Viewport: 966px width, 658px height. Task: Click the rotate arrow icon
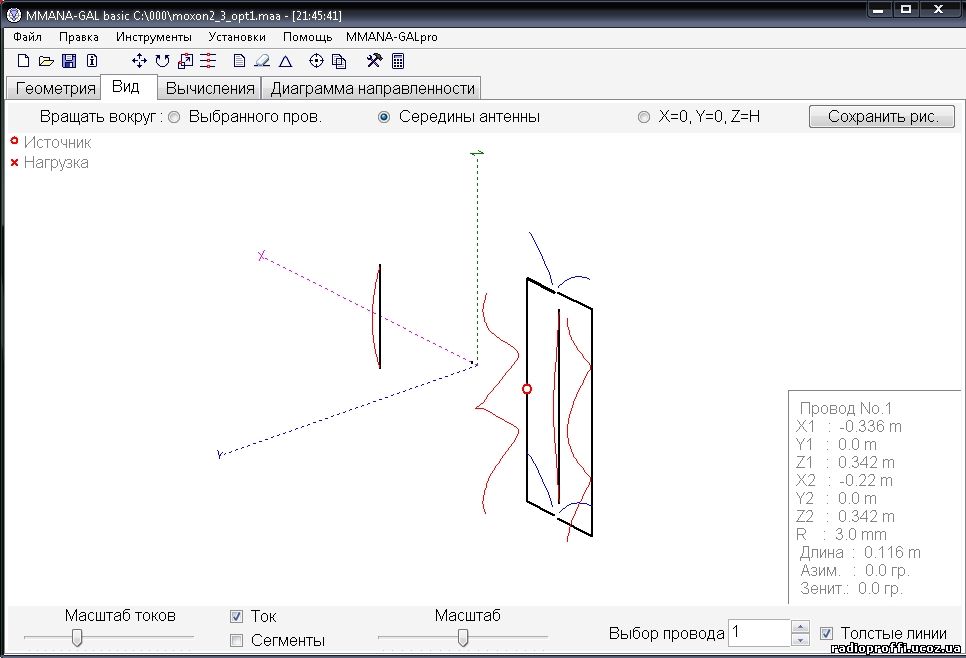click(162, 60)
